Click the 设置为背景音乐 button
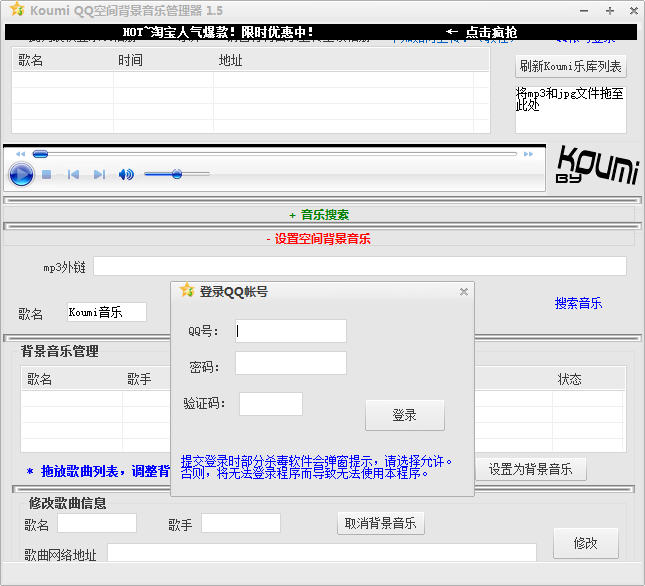Viewport: 645px width, 586px height. tap(530, 469)
